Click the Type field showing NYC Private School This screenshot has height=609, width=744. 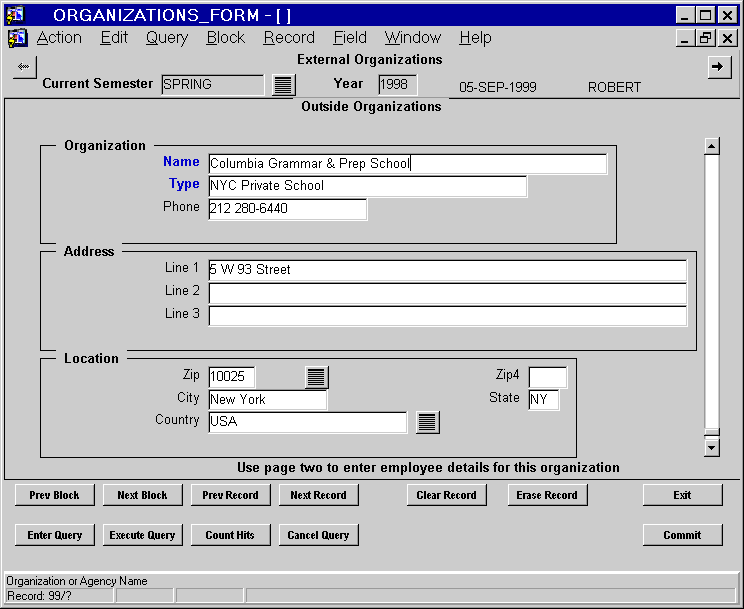click(368, 186)
